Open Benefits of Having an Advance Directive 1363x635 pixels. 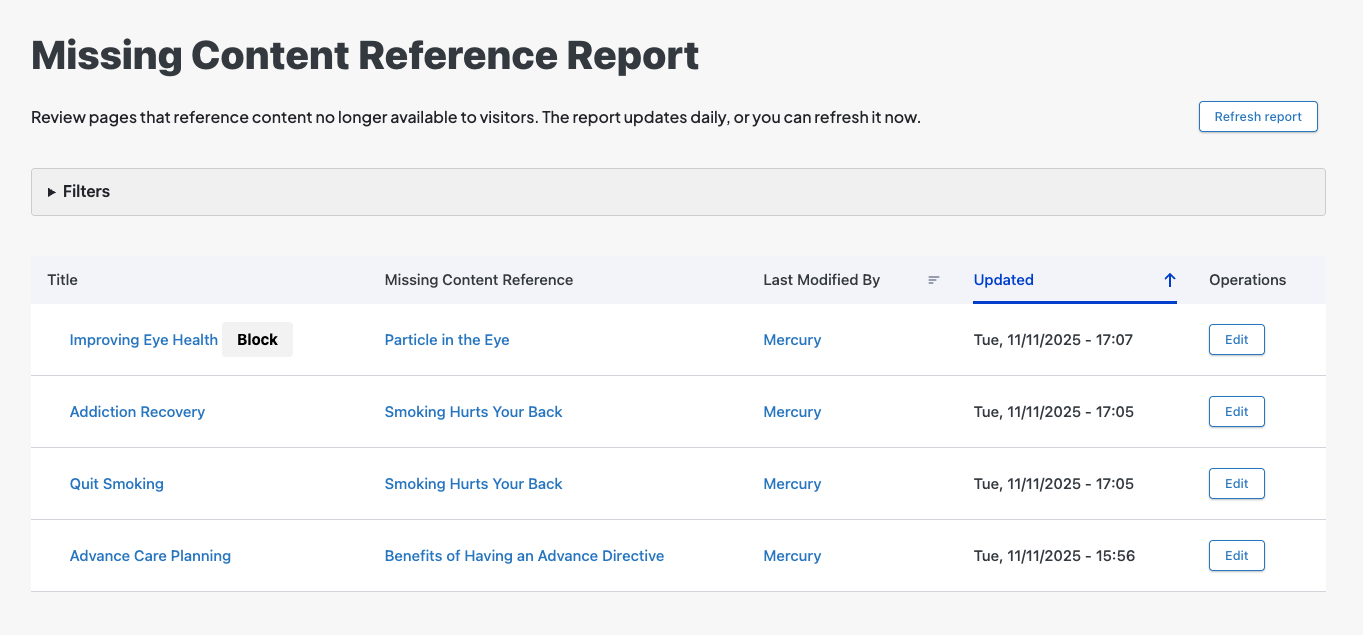(x=524, y=556)
